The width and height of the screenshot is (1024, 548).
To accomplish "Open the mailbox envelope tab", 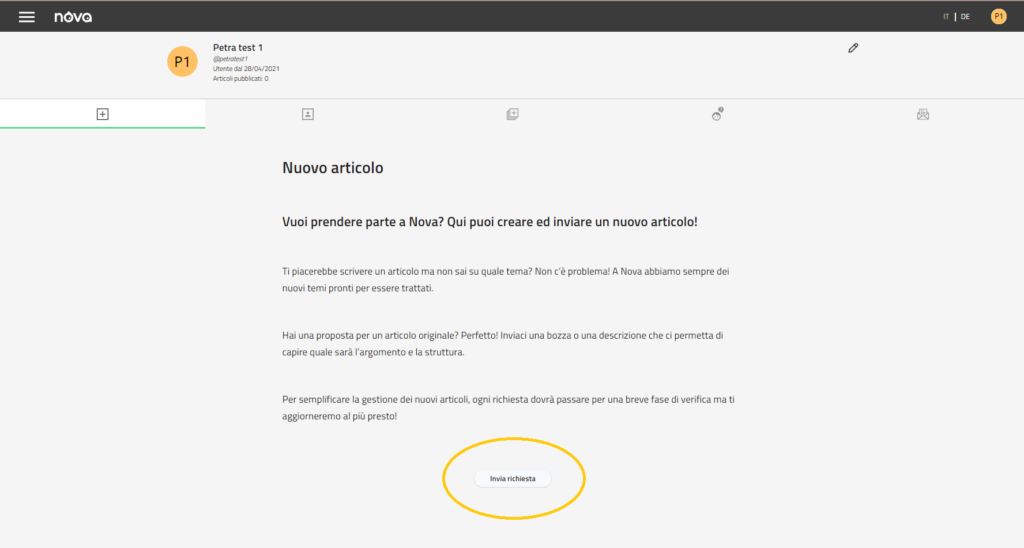I will pos(923,114).
